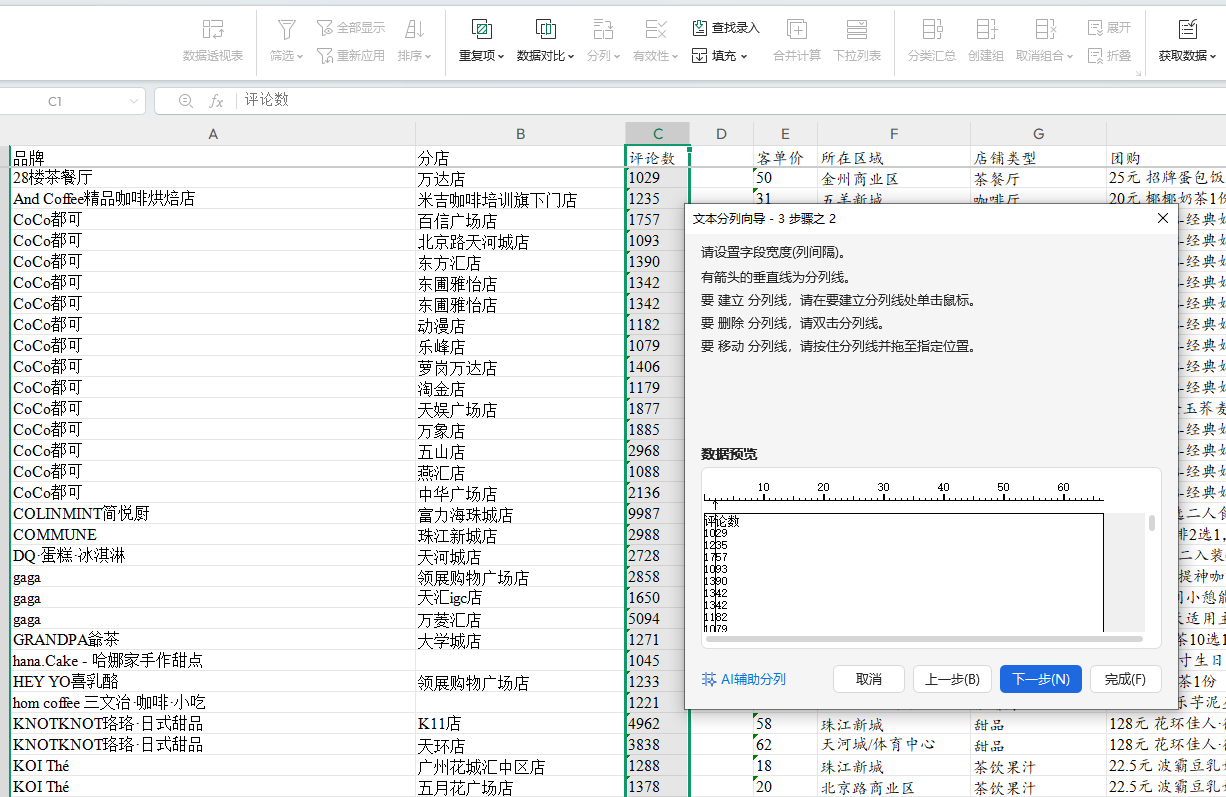Click the 创建组 create group icon
The height and width of the screenshot is (797, 1226).
[x=986, y=29]
